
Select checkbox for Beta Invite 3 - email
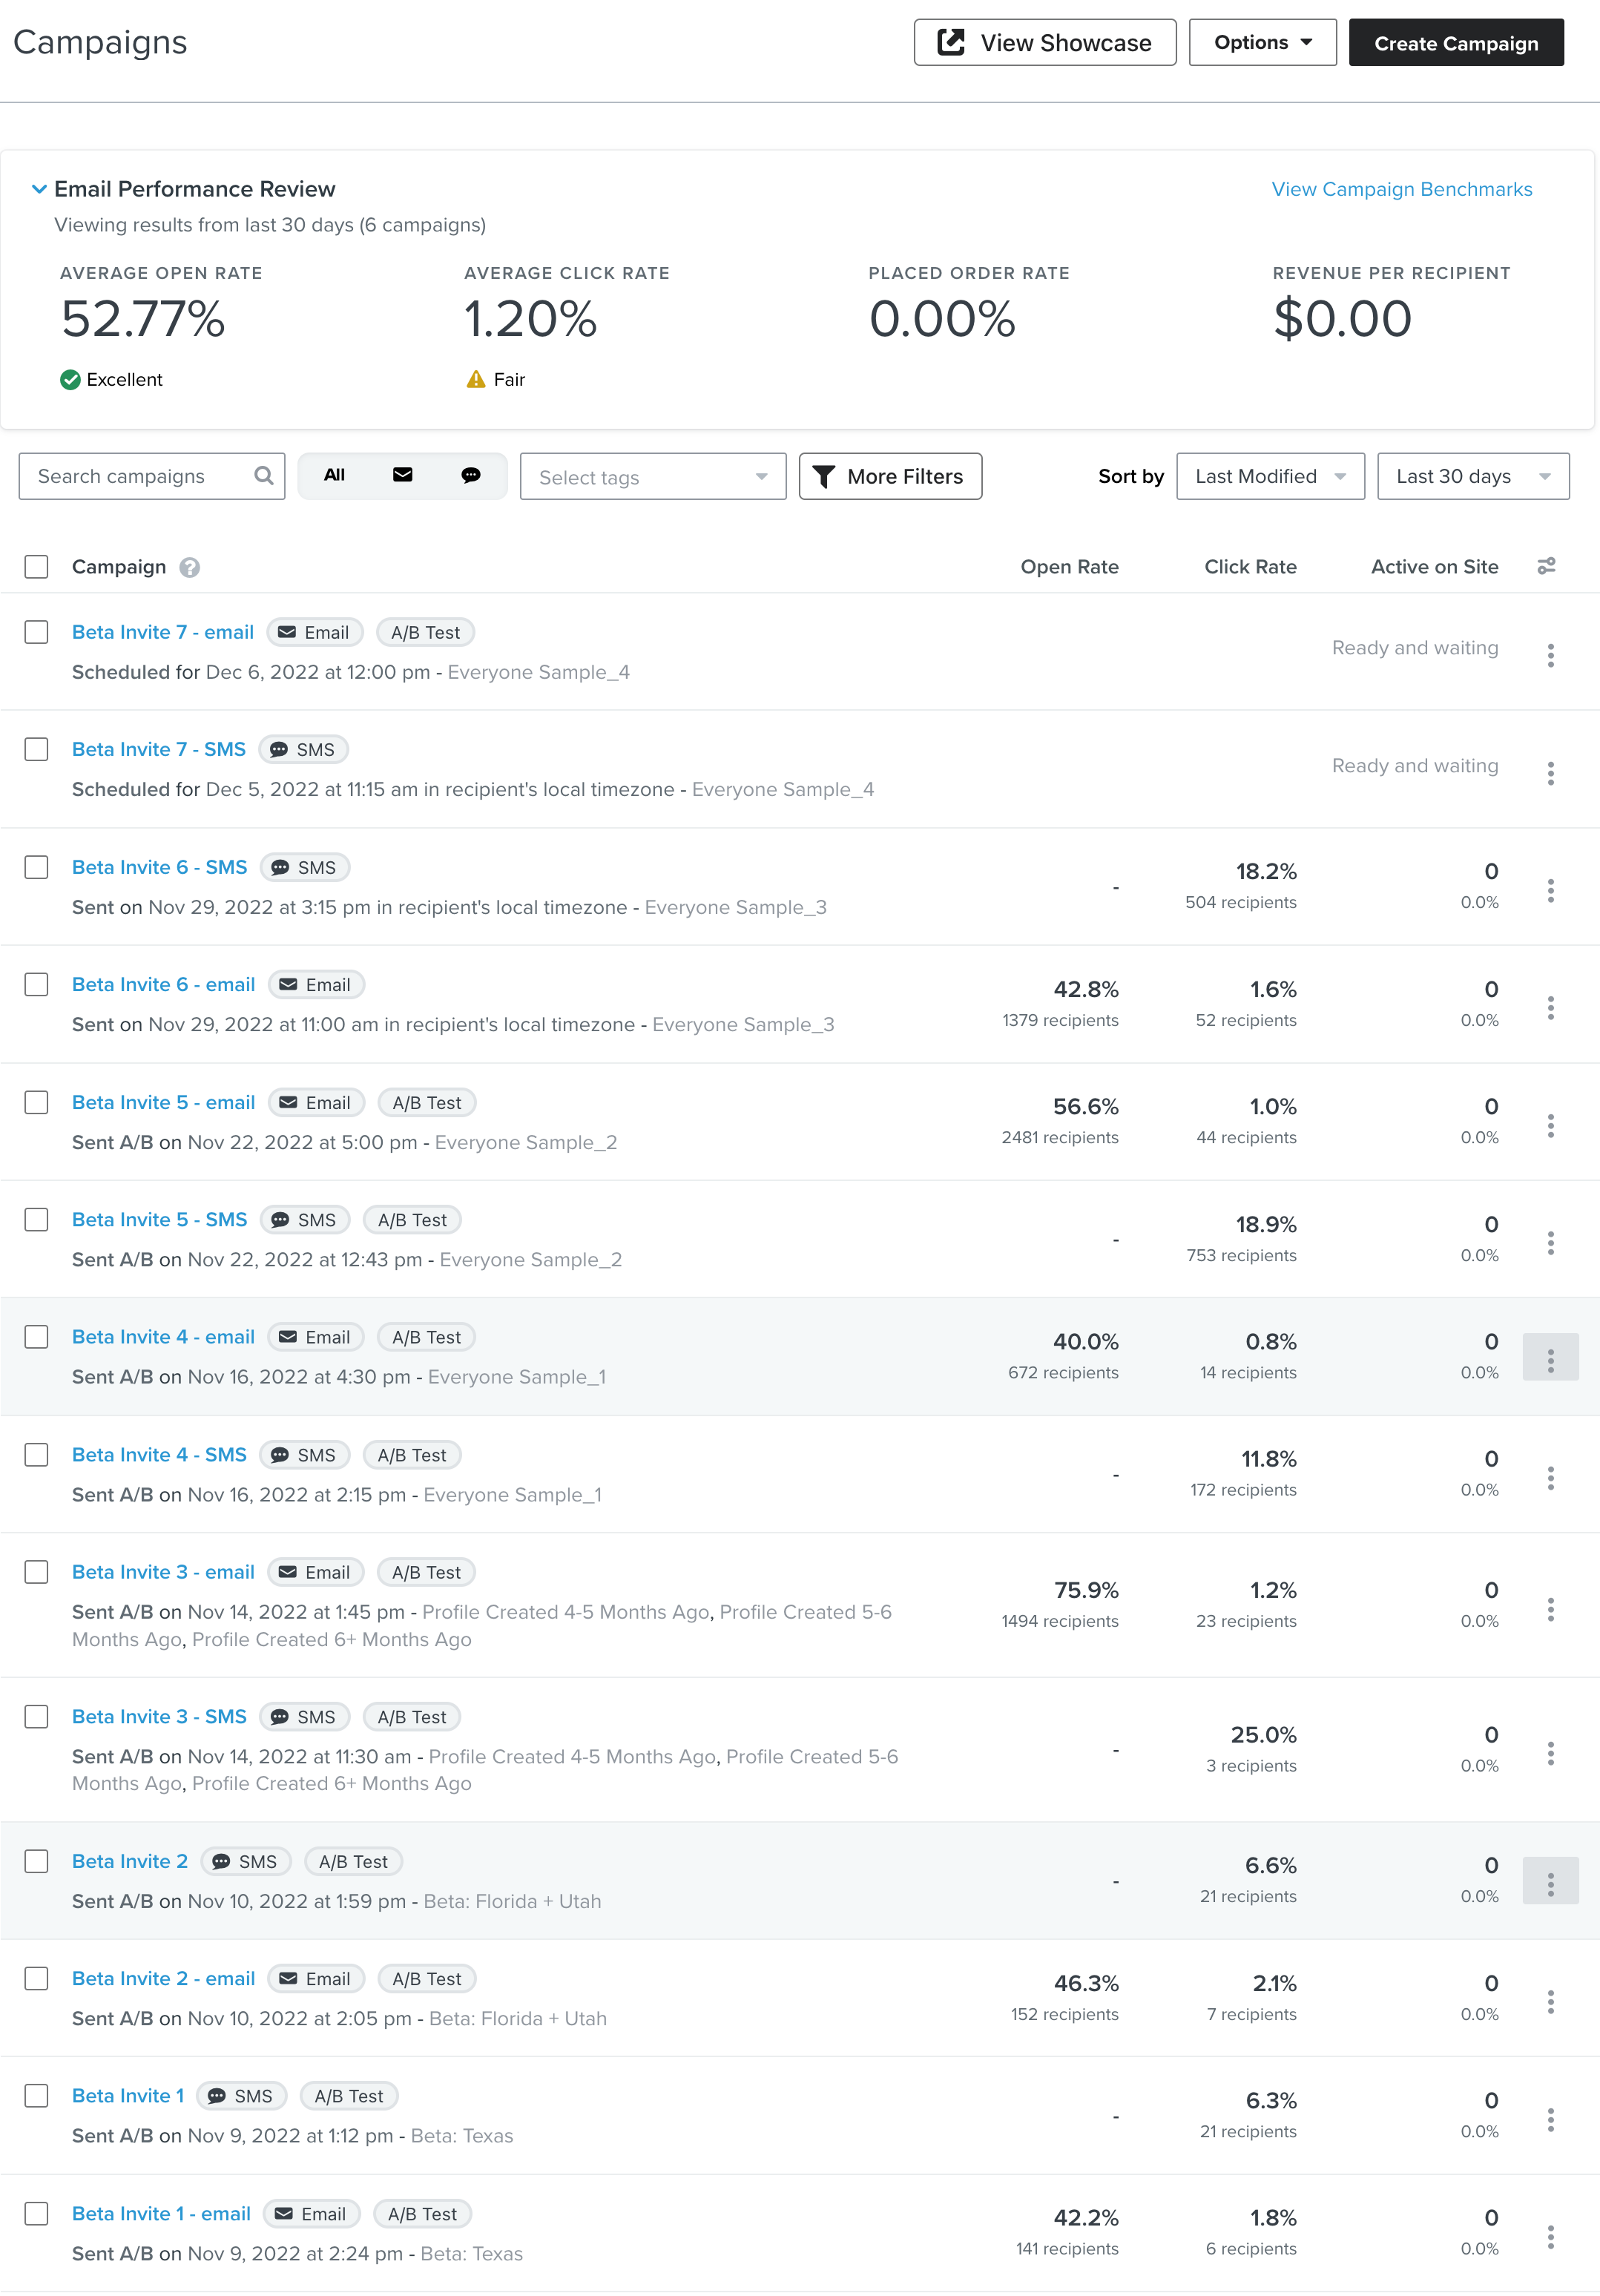pyautogui.click(x=37, y=1572)
